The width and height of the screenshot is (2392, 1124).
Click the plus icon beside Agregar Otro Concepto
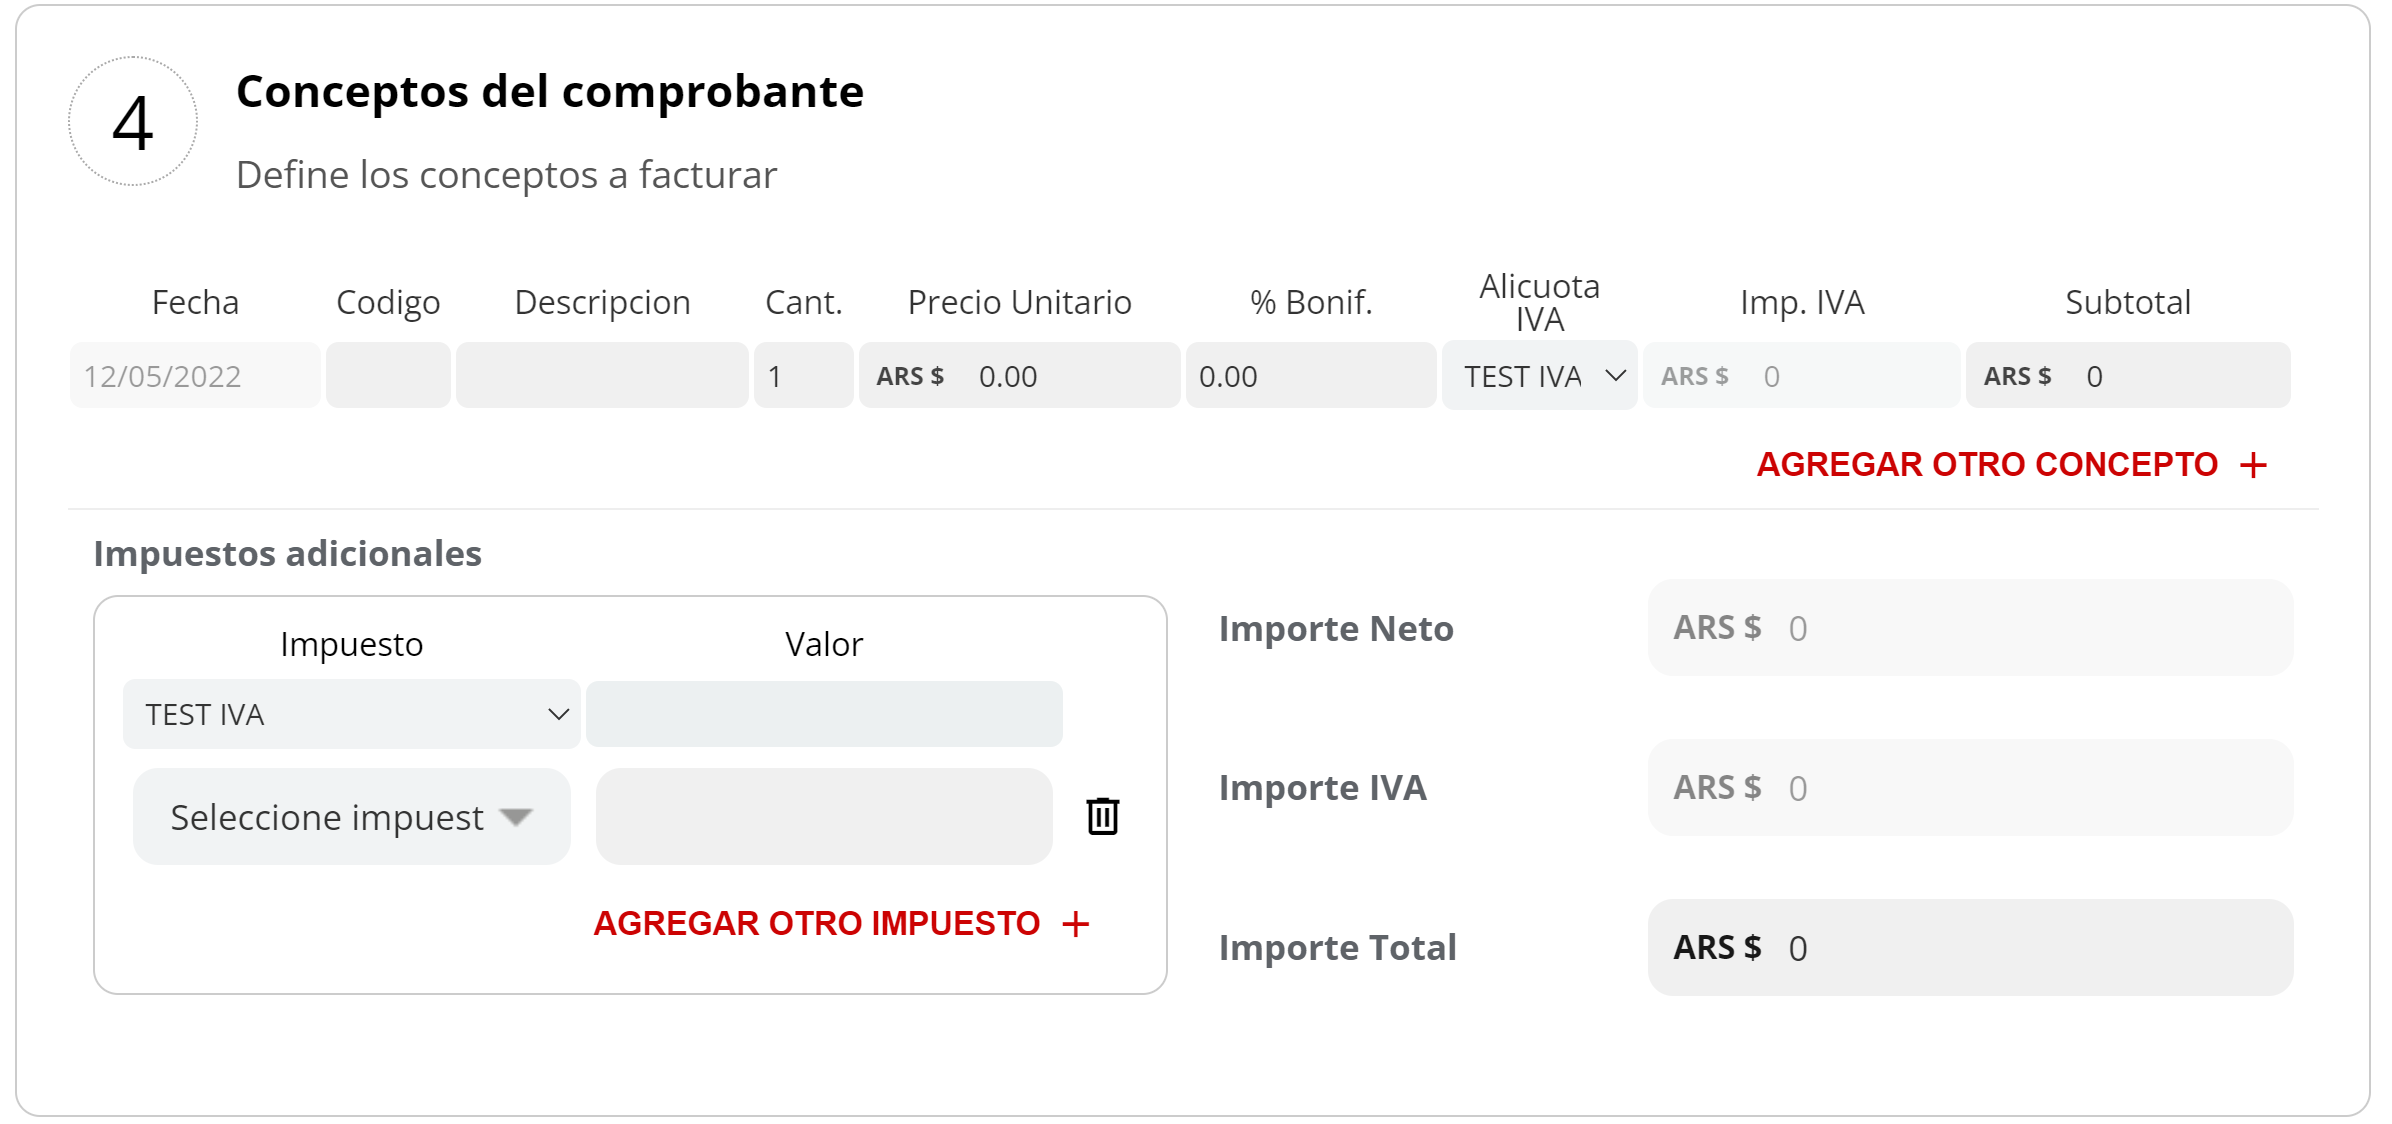click(x=2253, y=465)
